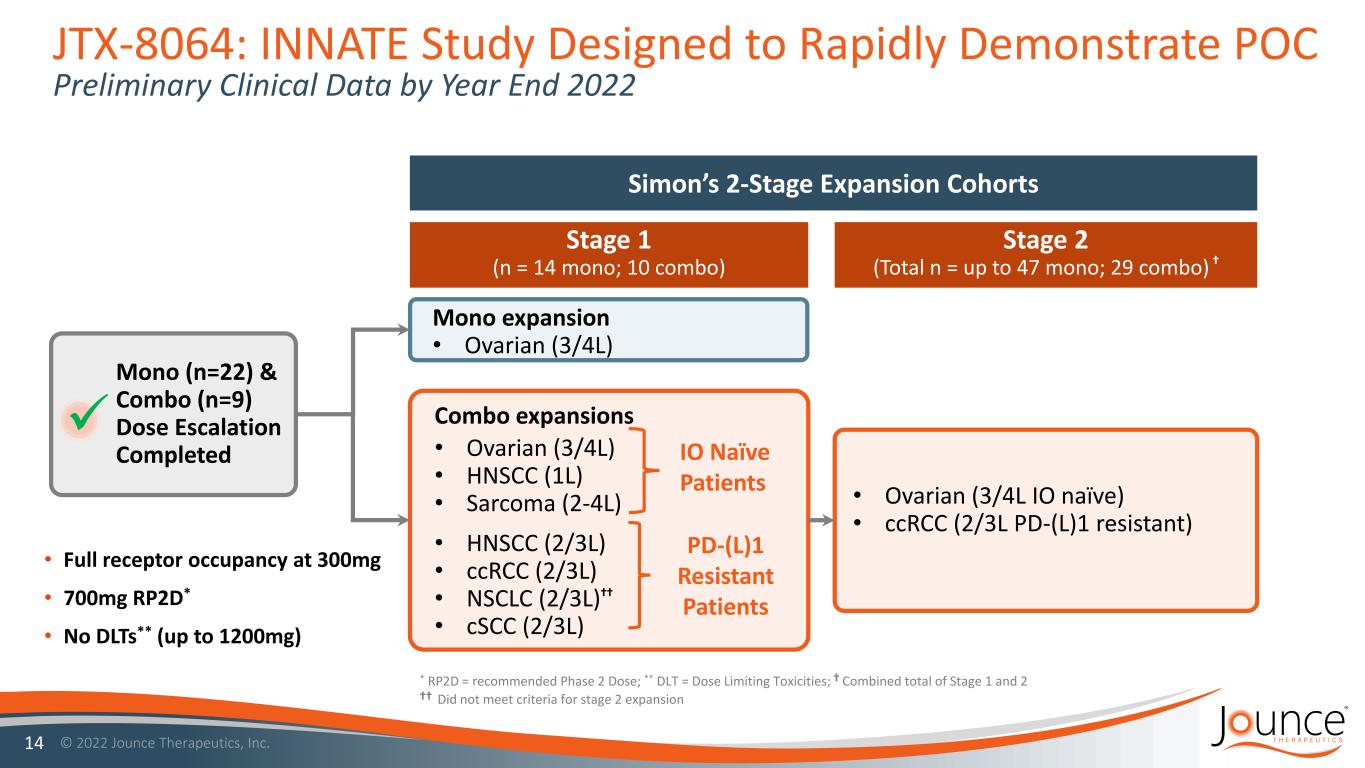Select the 'cSCC (2/3L)' bullet
The image size is (1365, 768).
click(x=527, y=625)
